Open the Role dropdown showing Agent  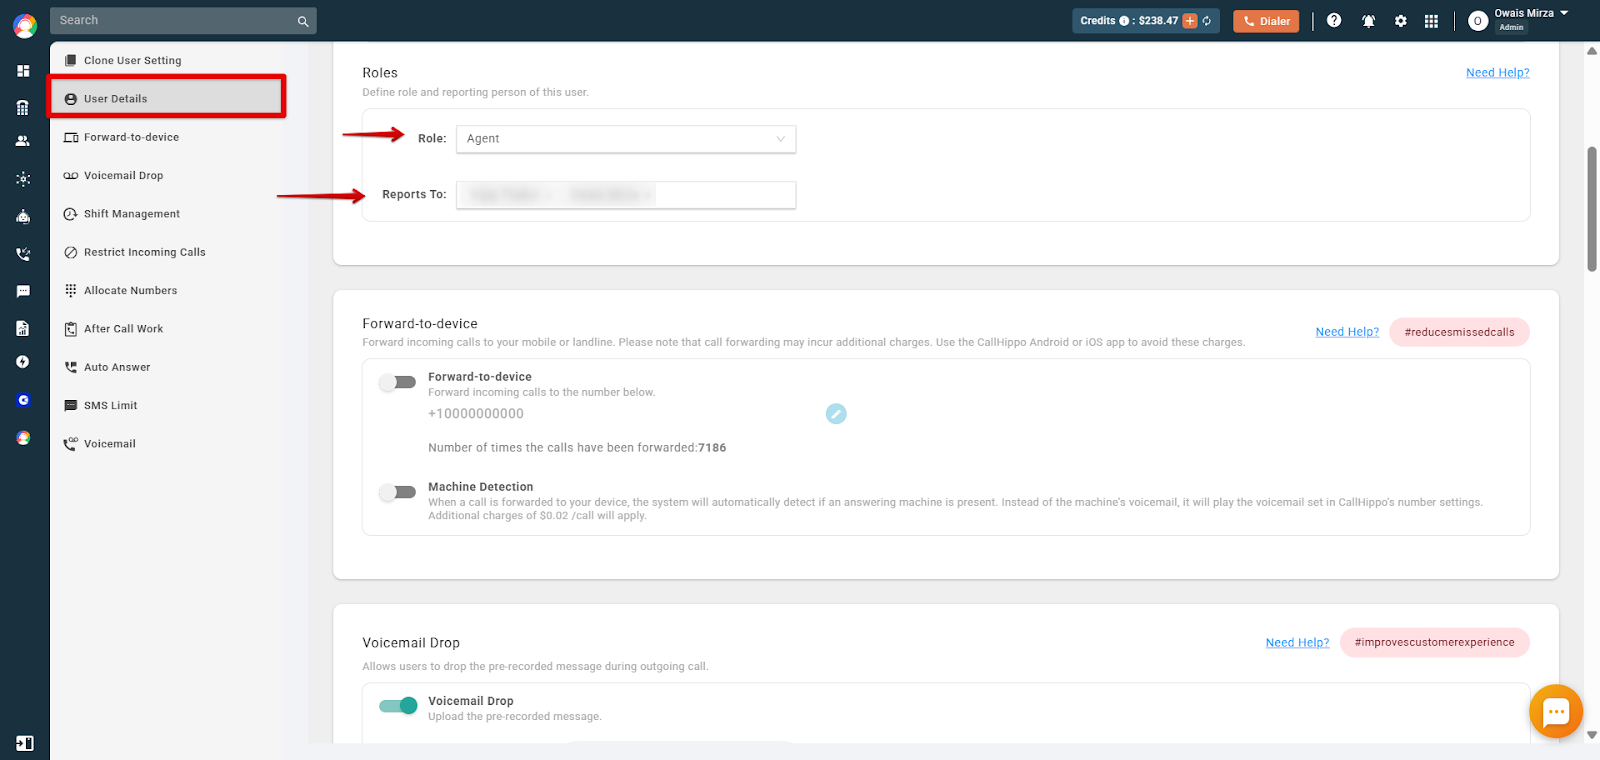pyautogui.click(x=626, y=139)
